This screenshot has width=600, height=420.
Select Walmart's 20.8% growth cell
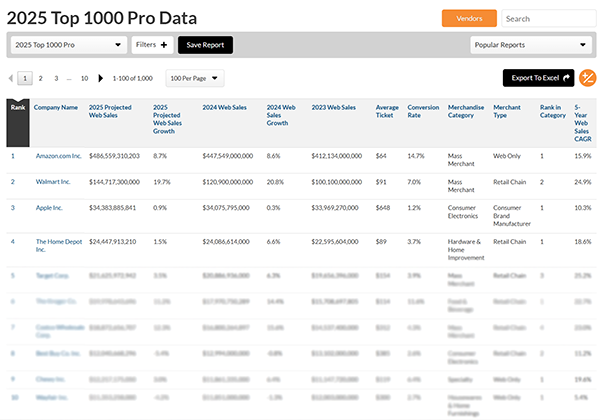[x=275, y=182]
